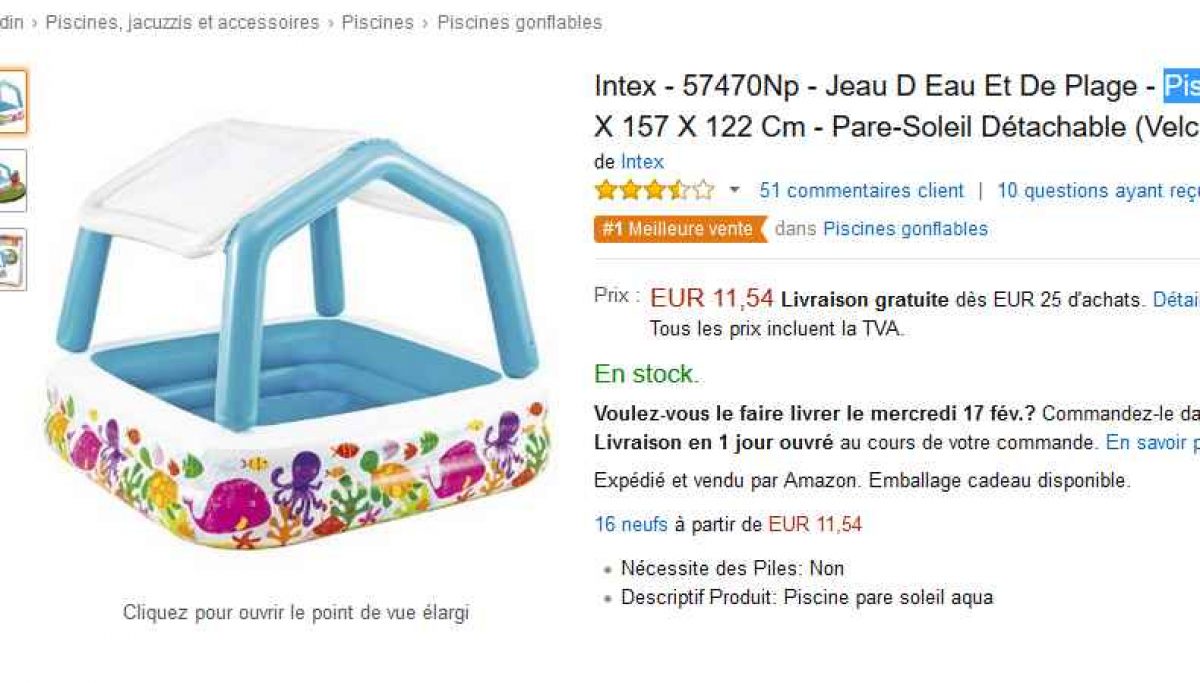Click the star rating icons
The image size is (1200, 683).
coord(655,190)
